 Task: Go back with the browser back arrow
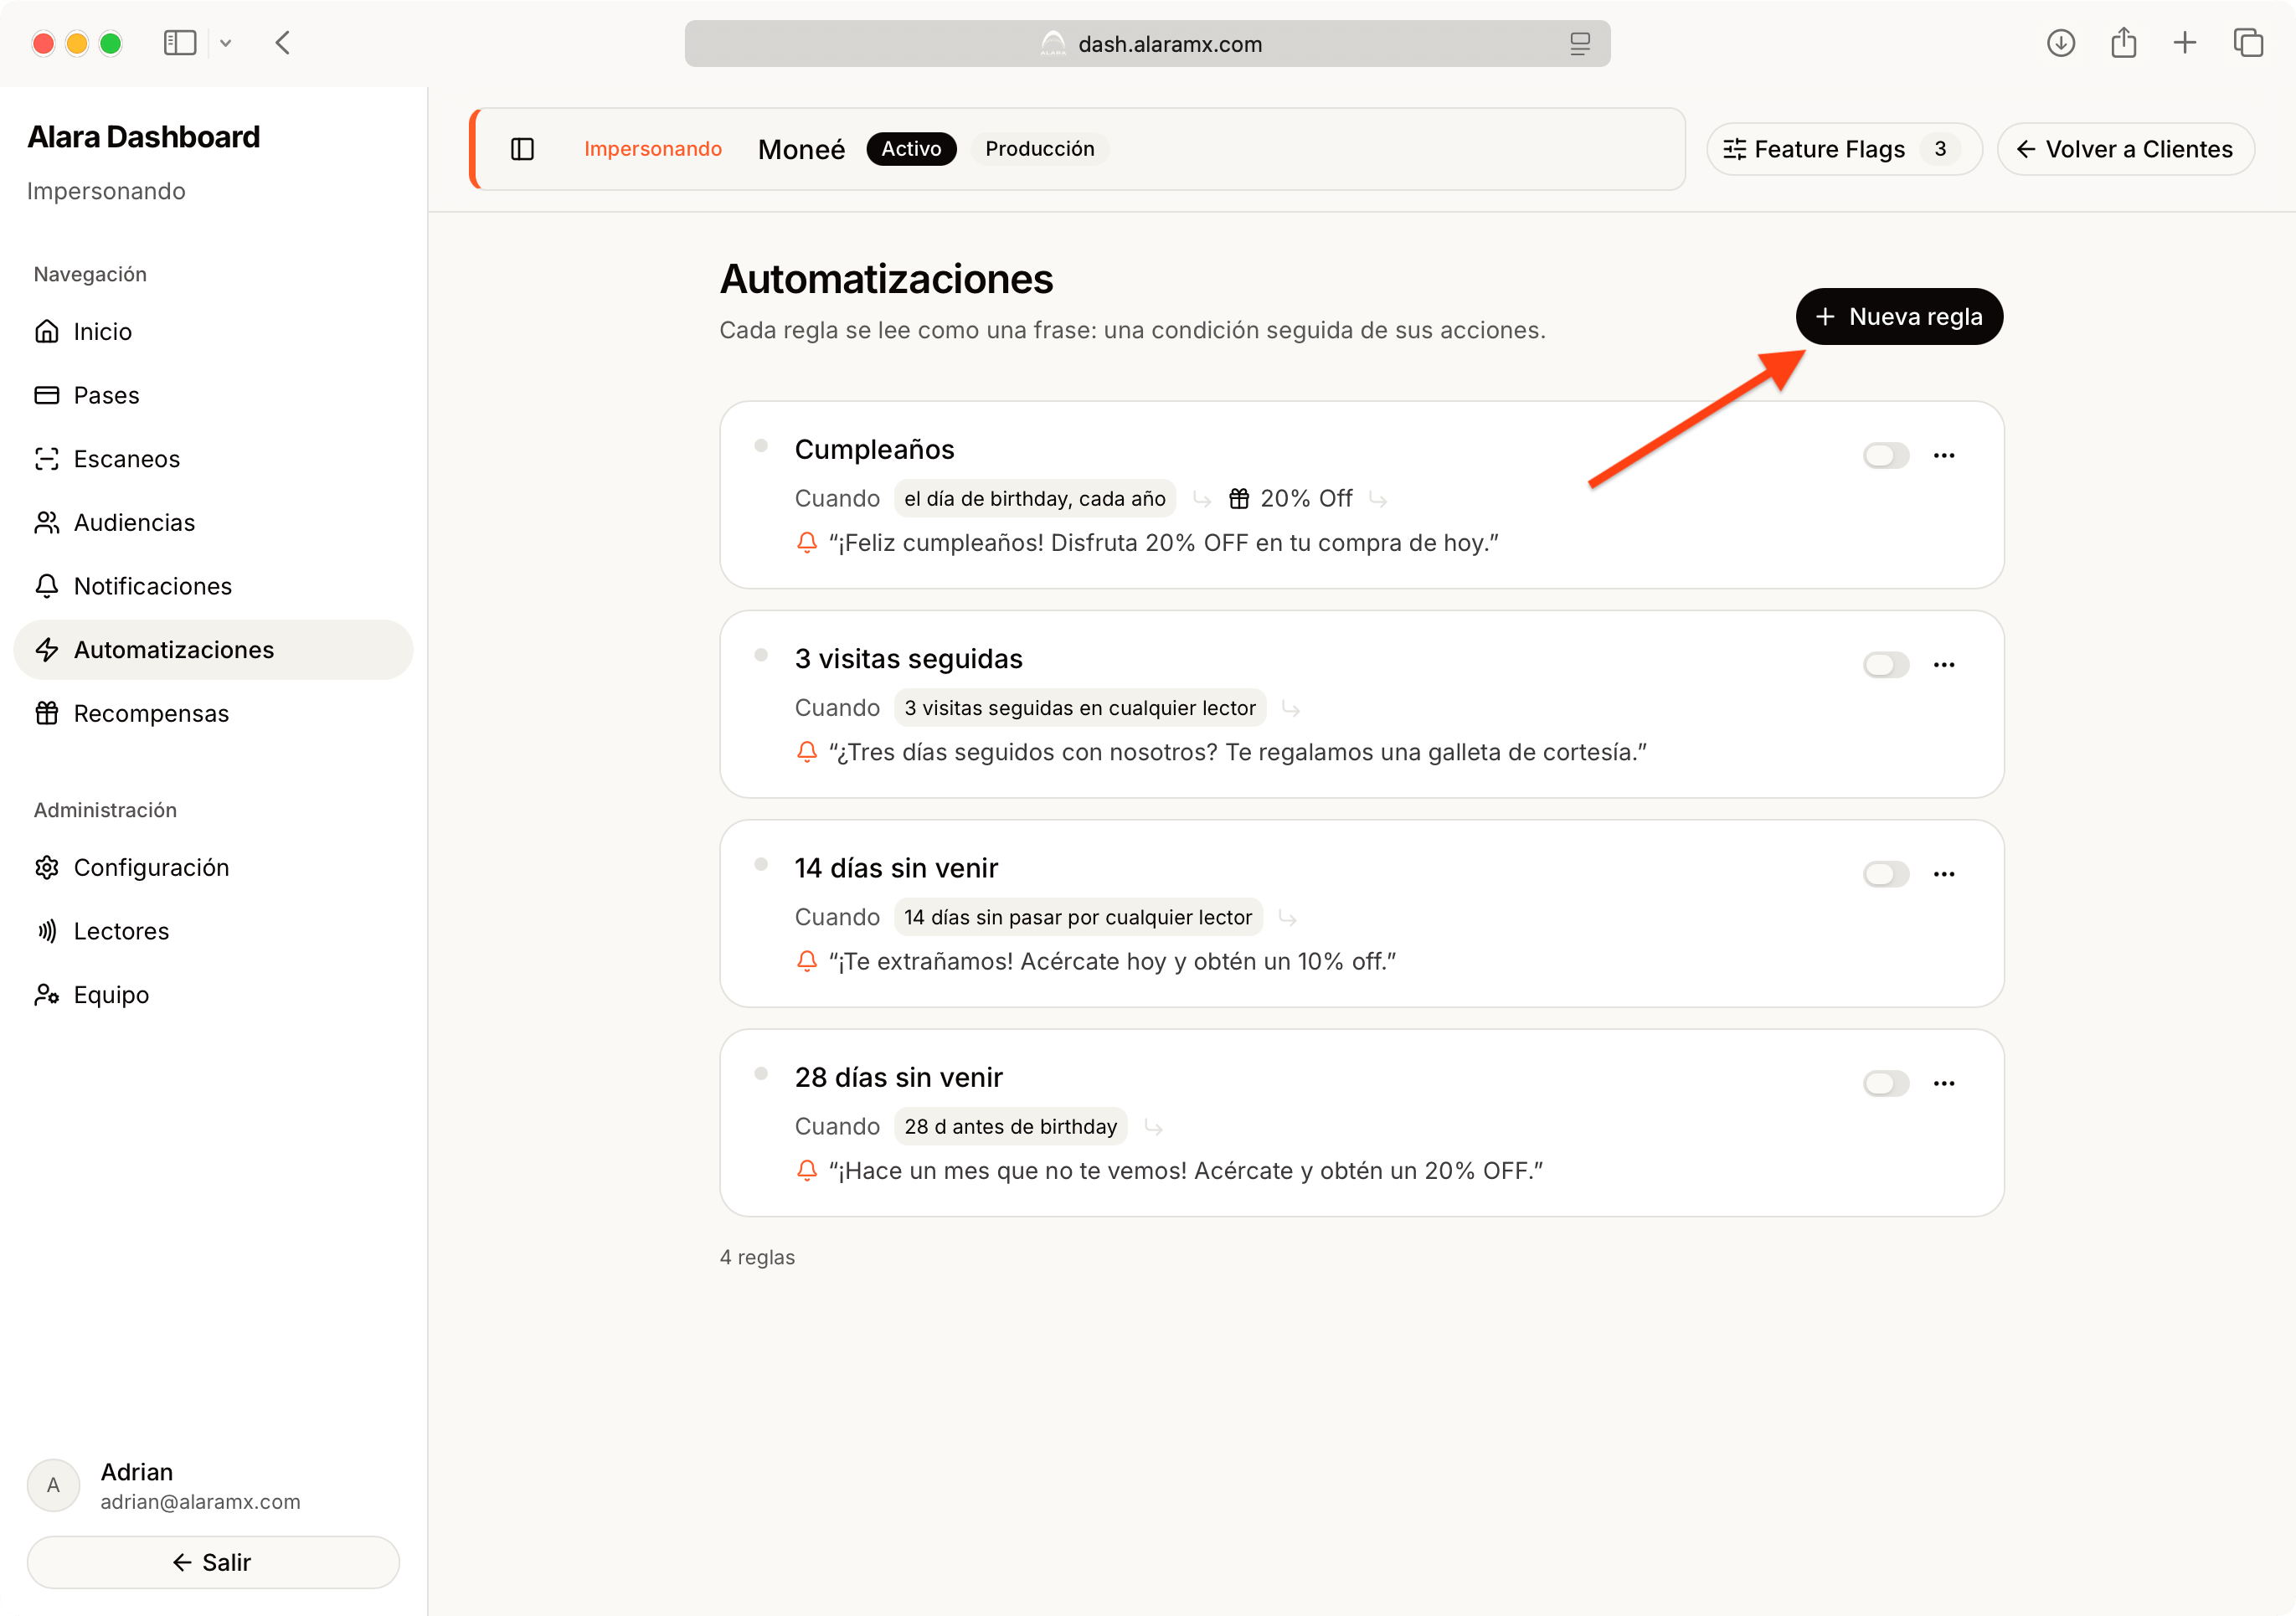pos(283,43)
